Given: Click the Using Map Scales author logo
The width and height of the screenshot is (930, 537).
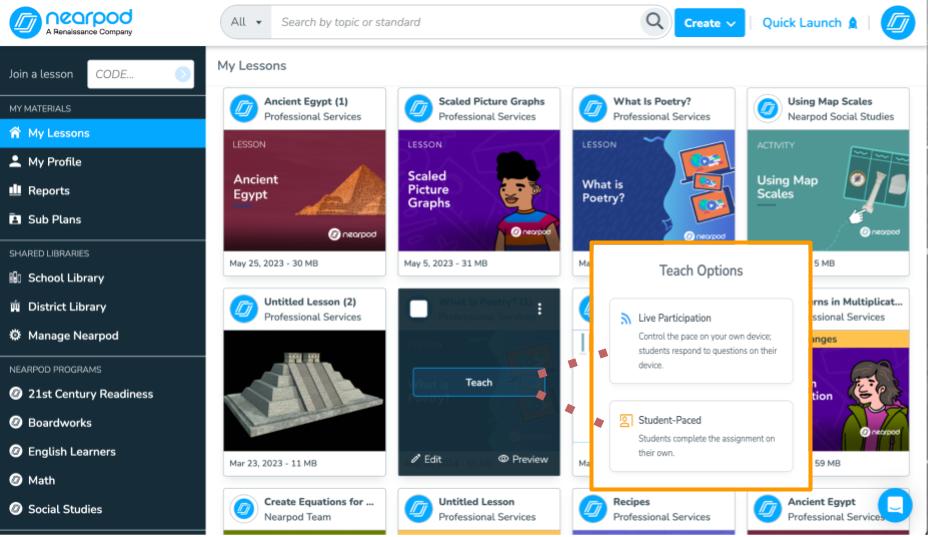Looking at the screenshot, I should click(767, 109).
